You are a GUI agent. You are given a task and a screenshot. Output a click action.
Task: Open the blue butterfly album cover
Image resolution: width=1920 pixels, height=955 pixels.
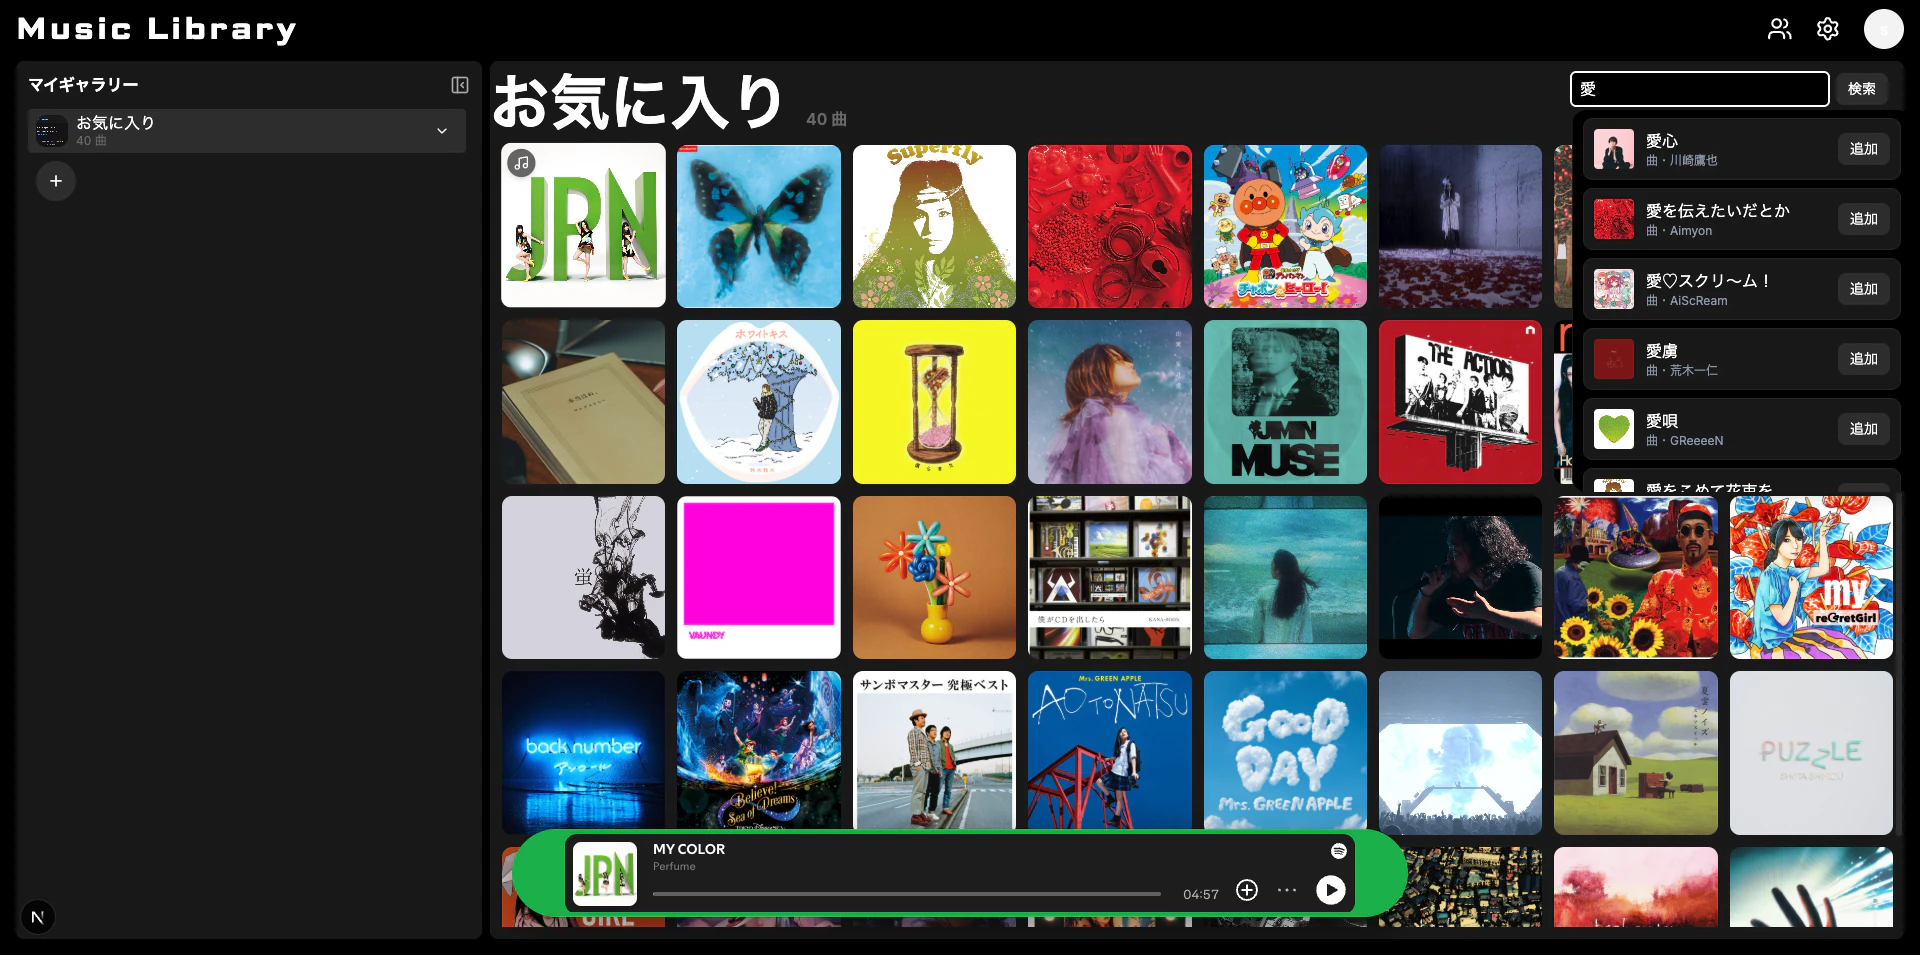click(758, 226)
